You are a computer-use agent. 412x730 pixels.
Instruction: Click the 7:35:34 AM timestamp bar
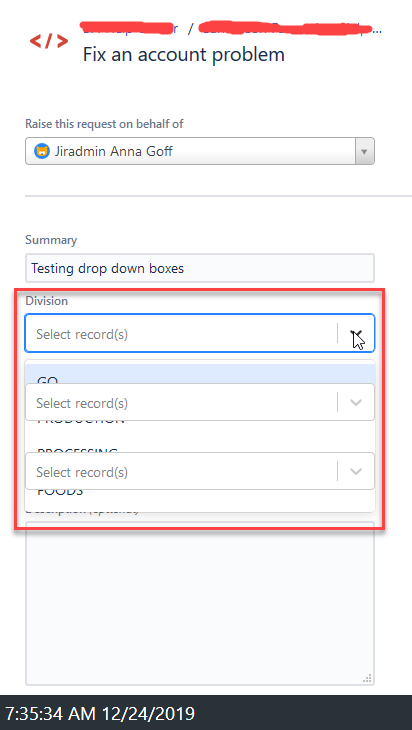pyautogui.click(x=206, y=713)
